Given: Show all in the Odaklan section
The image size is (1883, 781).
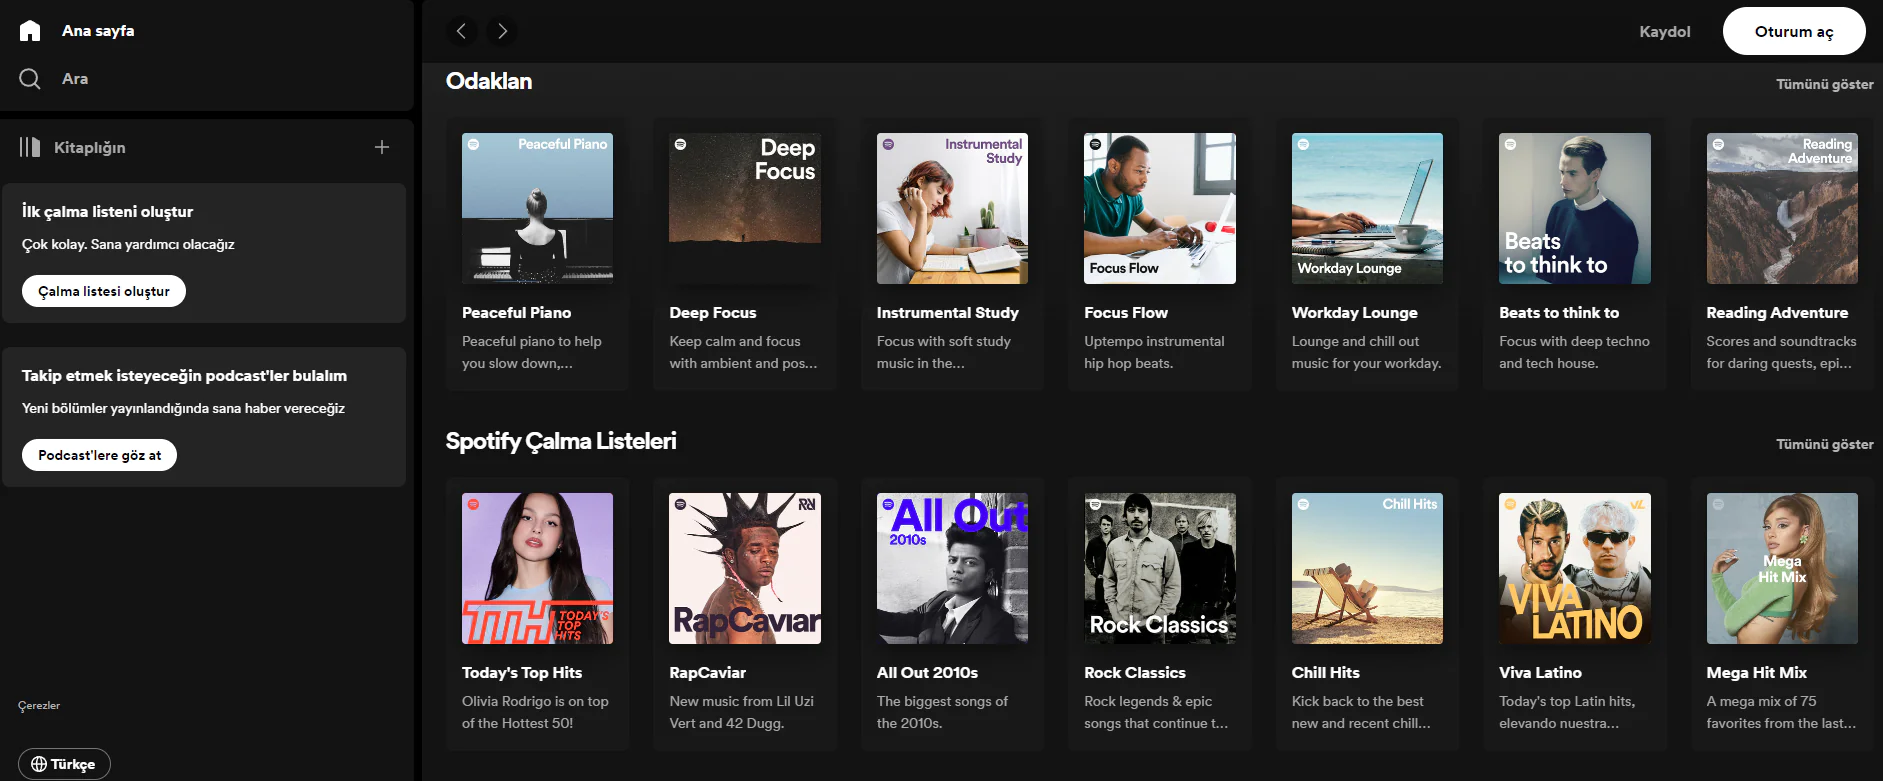Looking at the screenshot, I should pos(1825,84).
